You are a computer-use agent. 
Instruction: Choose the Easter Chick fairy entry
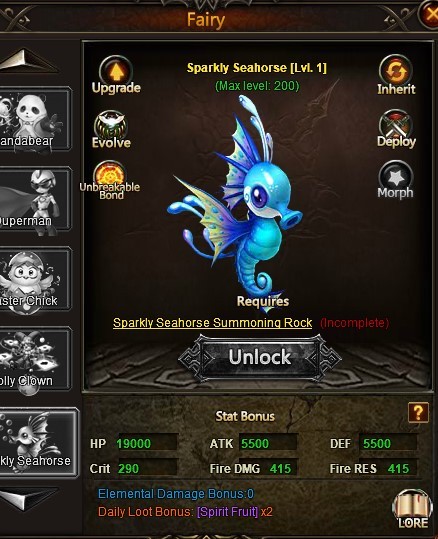[x=35, y=279]
